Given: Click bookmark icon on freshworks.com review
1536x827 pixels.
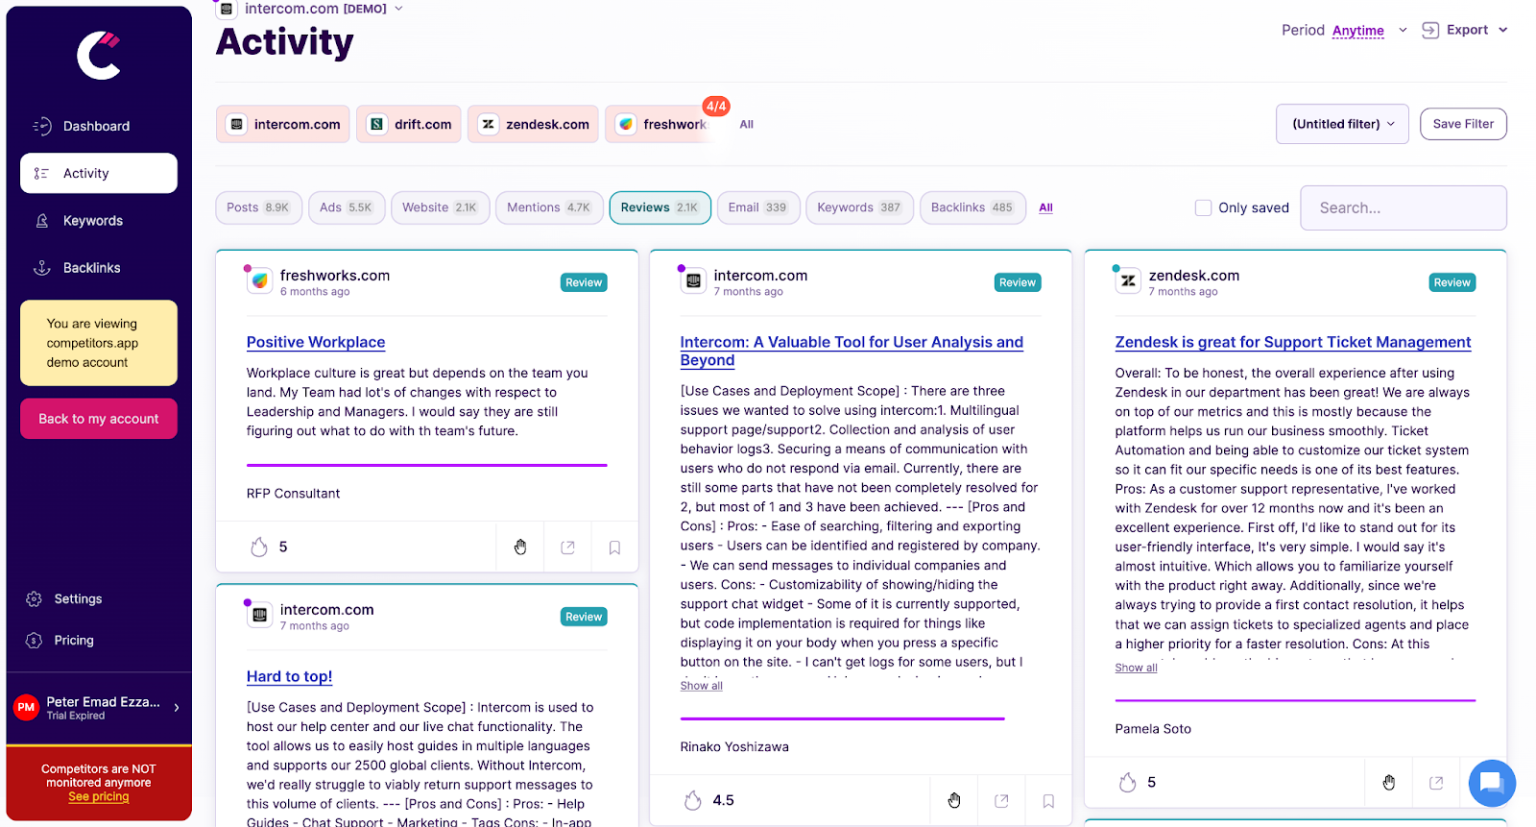Looking at the screenshot, I should tap(614, 547).
